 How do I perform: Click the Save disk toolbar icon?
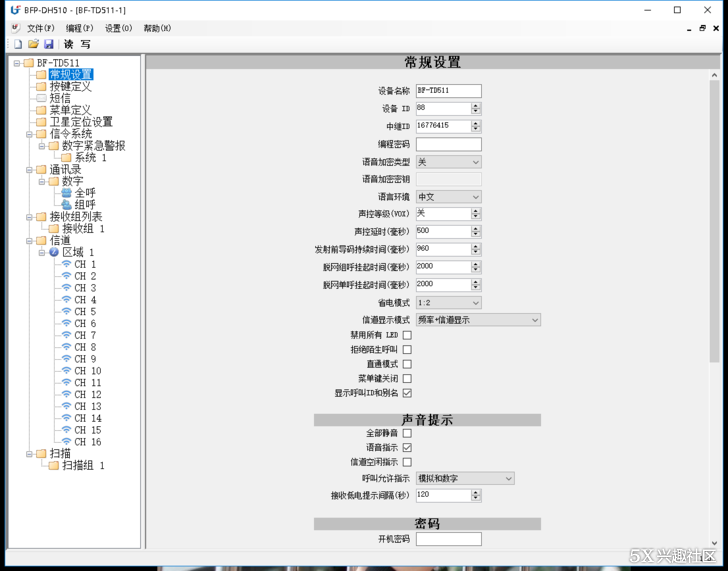coord(48,44)
